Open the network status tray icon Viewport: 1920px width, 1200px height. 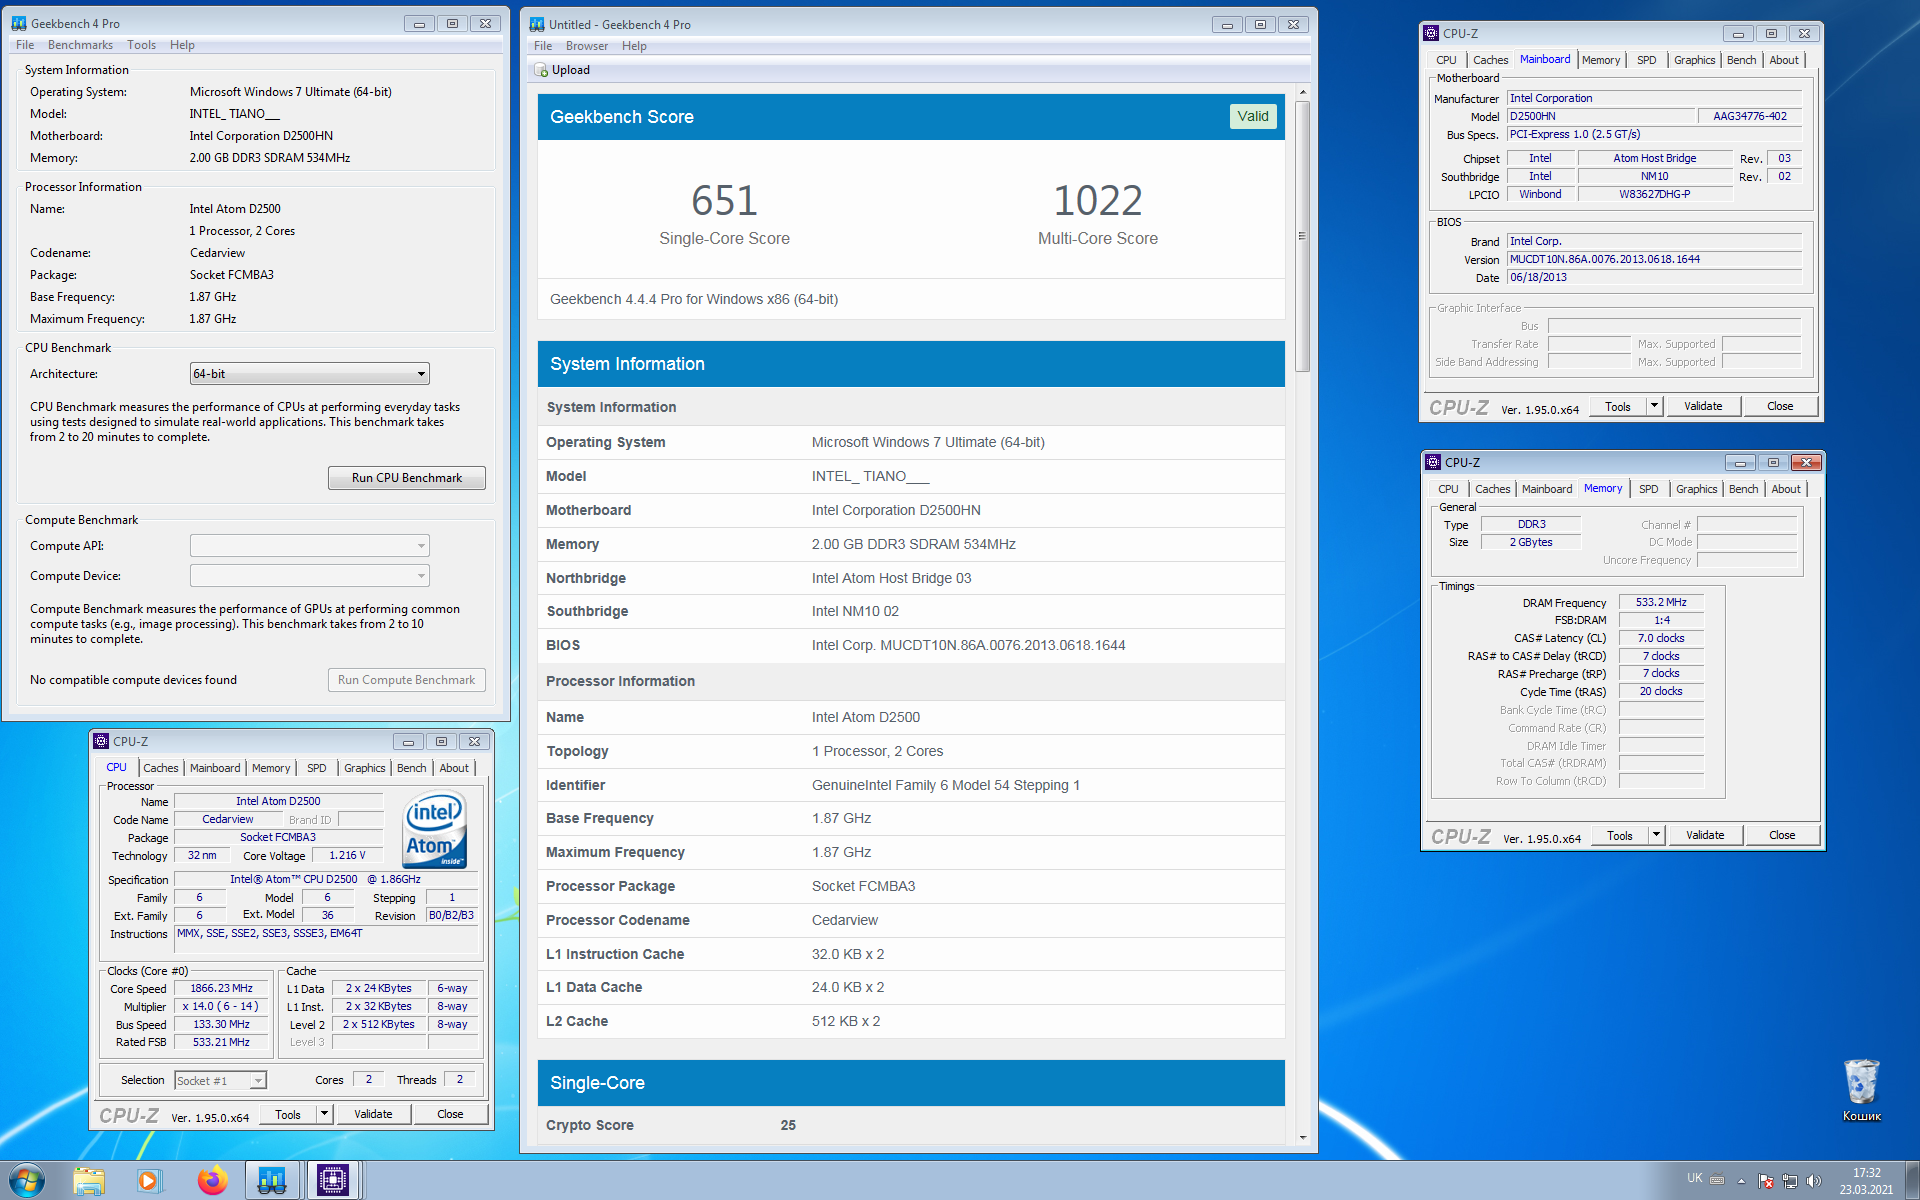tap(1790, 1181)
